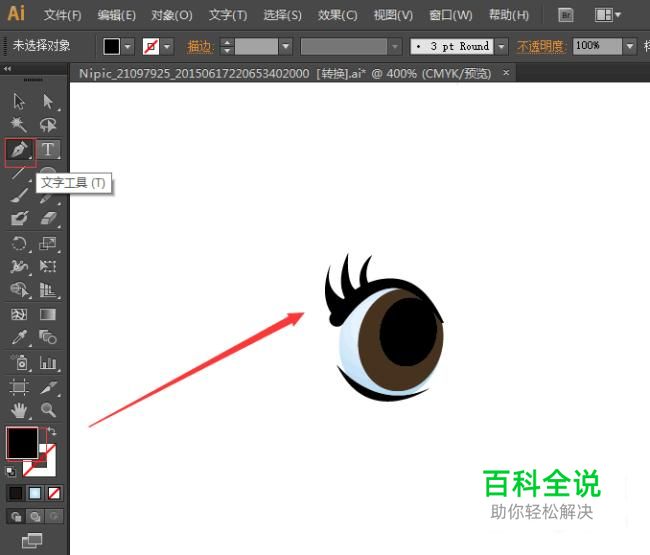Screen dimensions: 650x555
Task: Open the 对象(O) menu
Action: pyautogui.click(x=172, y=15)
